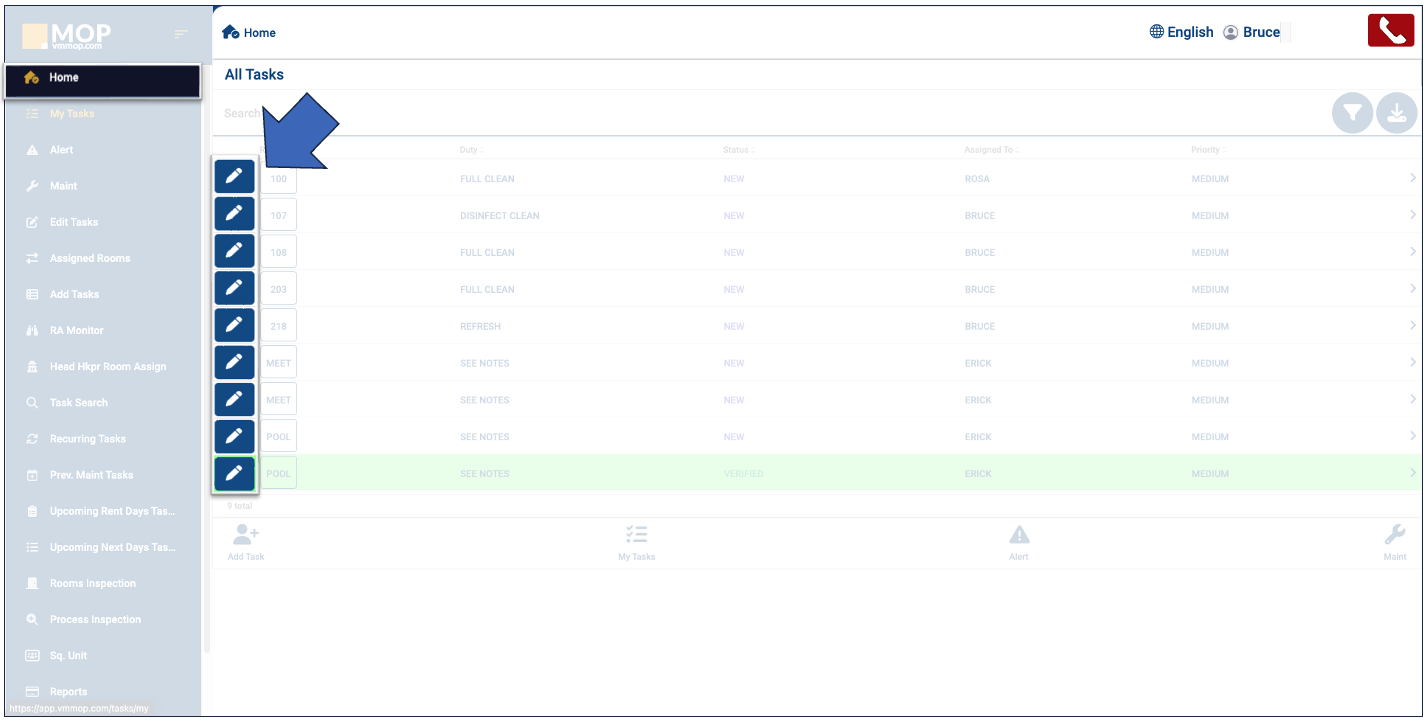Click the pencil edit icon for room 100

point(234,177)
